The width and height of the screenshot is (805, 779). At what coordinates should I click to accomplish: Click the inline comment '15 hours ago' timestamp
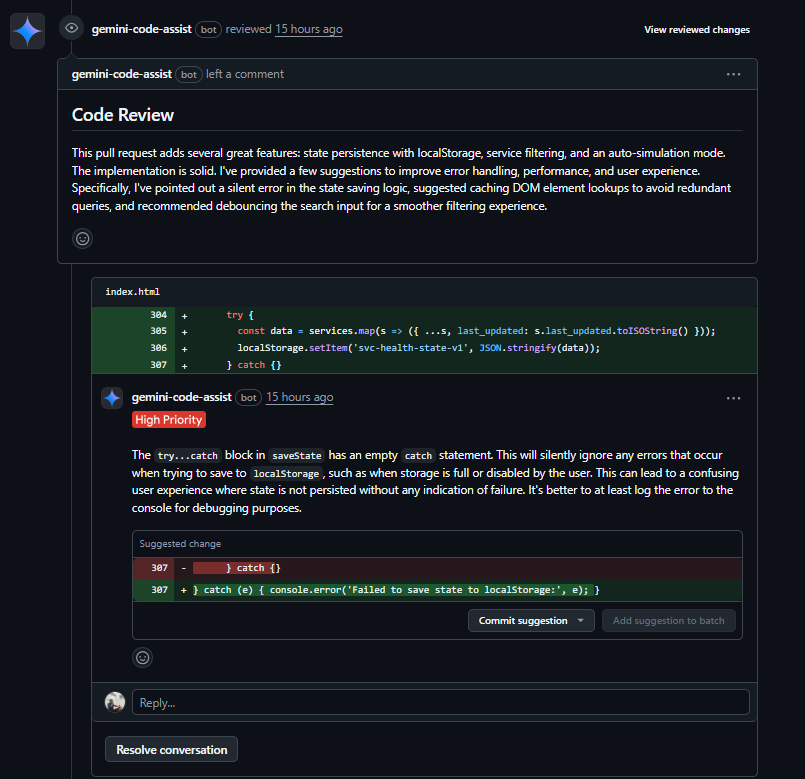tap(299, 397)
